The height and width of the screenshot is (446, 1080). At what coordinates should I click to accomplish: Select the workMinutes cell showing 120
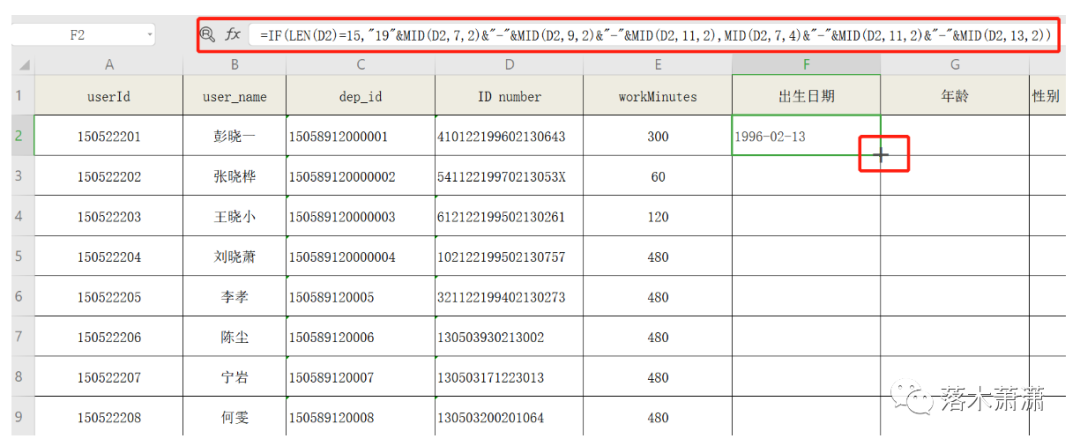click(x=658, y=216)
